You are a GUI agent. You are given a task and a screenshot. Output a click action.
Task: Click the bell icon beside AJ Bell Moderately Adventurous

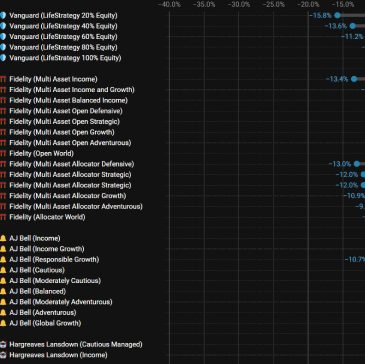click(3, 302)
